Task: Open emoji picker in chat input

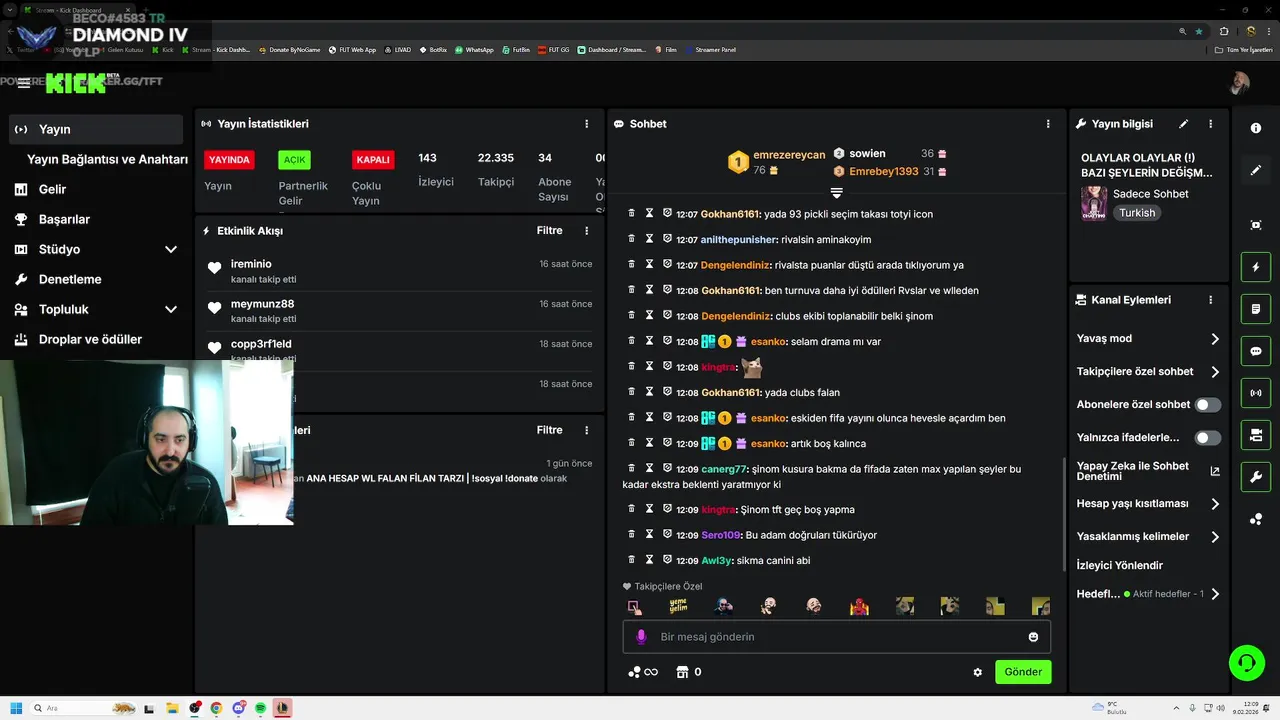Action: coord(1033,637)
